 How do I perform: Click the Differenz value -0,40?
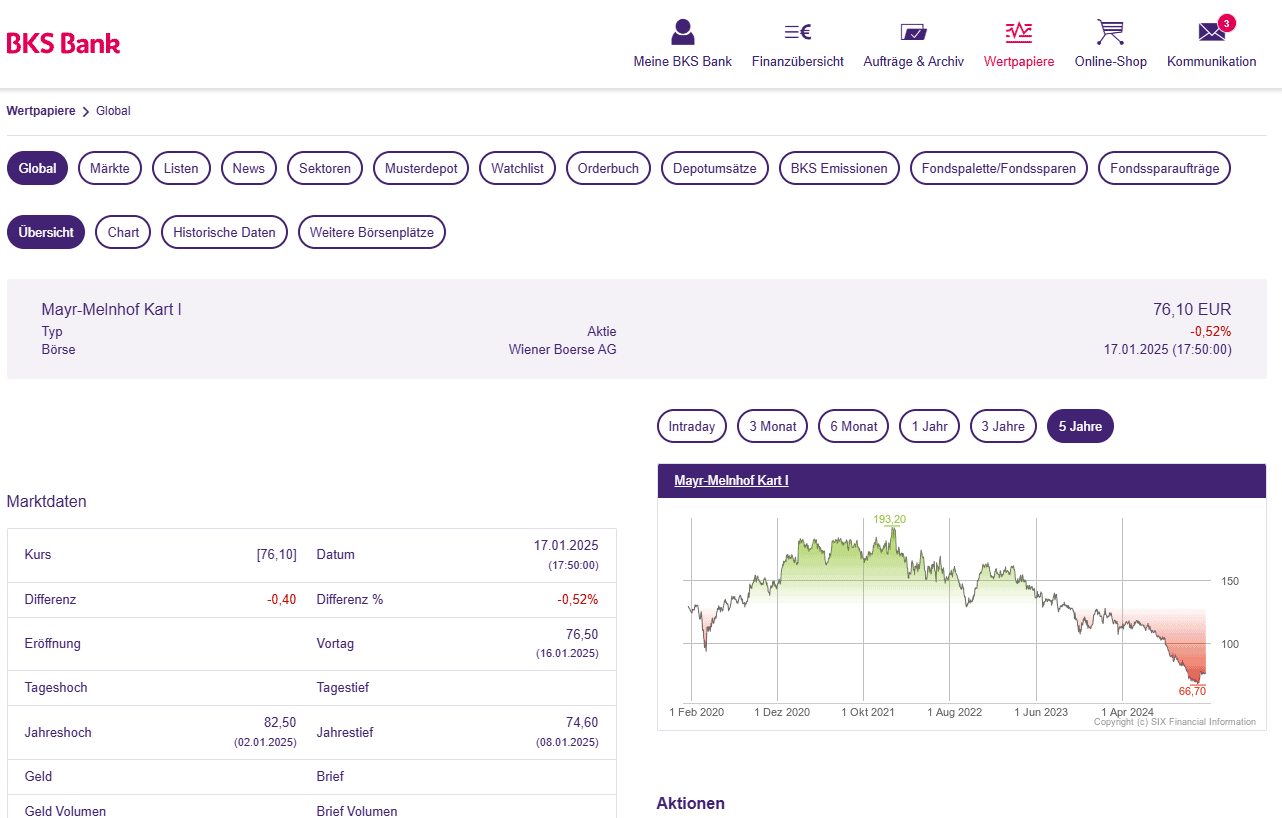[x=281, y=600]
